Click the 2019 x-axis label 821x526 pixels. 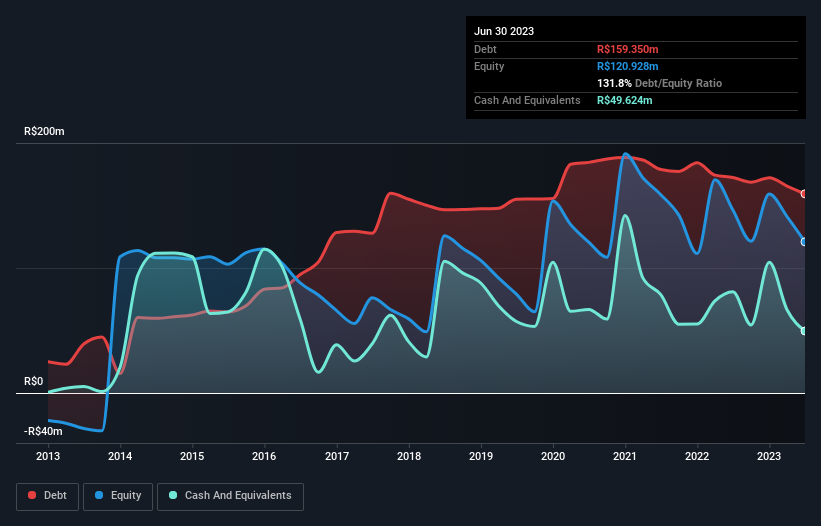pos(481,456)
